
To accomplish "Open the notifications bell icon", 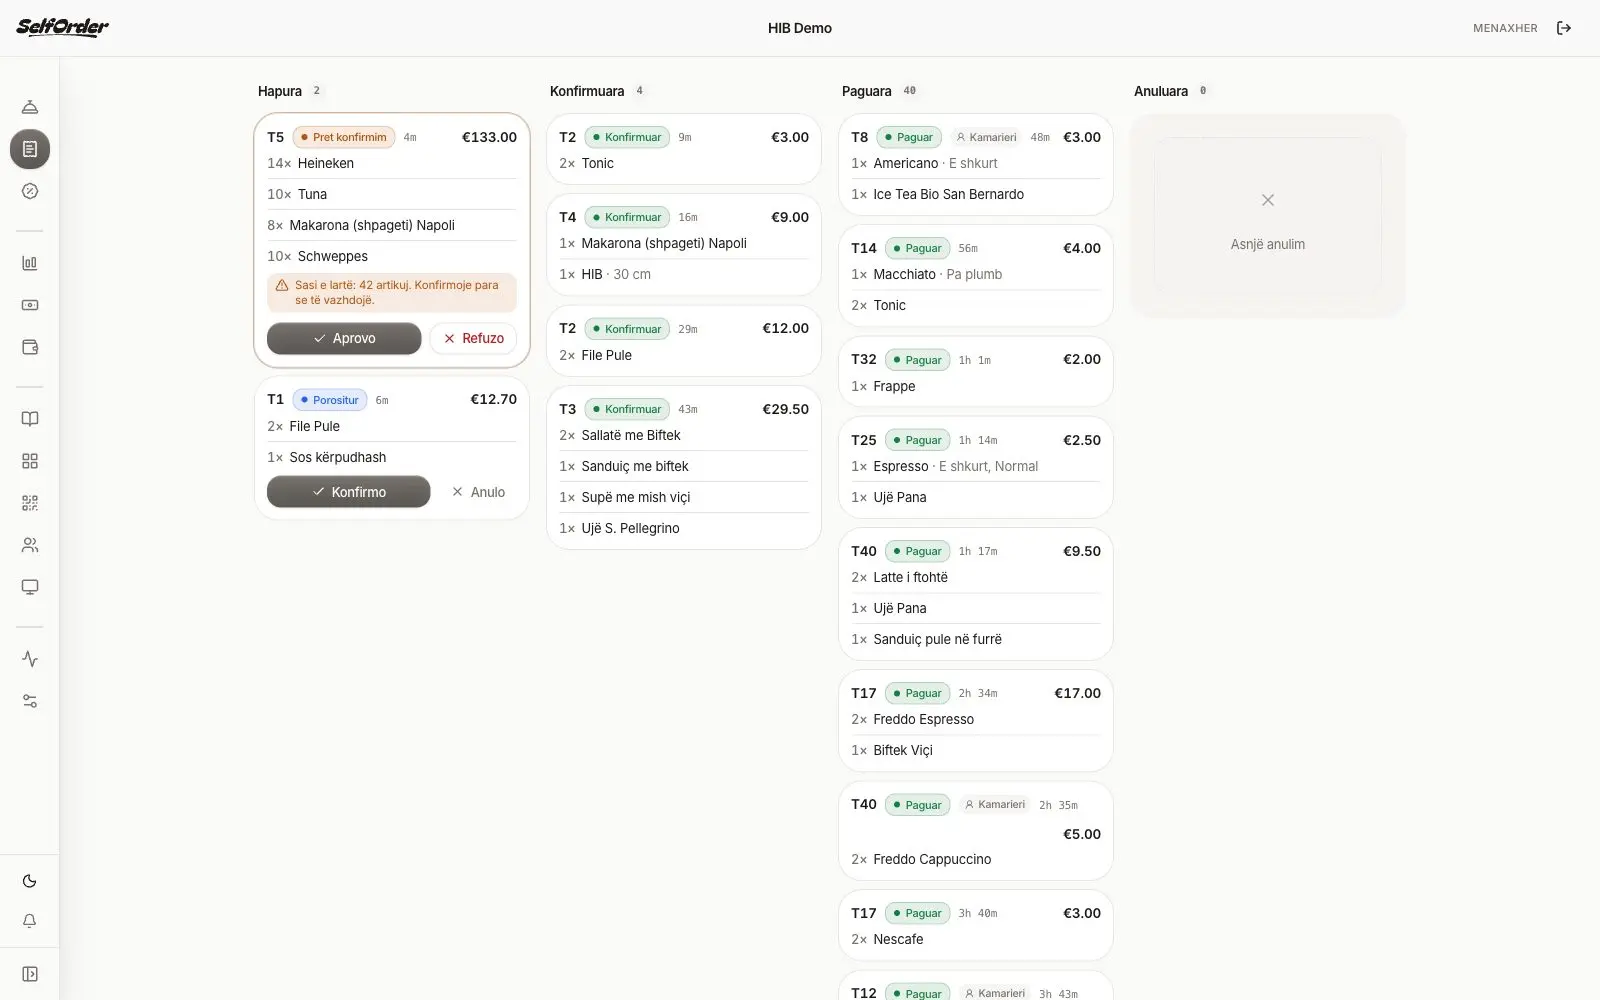I will tap(30, 921).
